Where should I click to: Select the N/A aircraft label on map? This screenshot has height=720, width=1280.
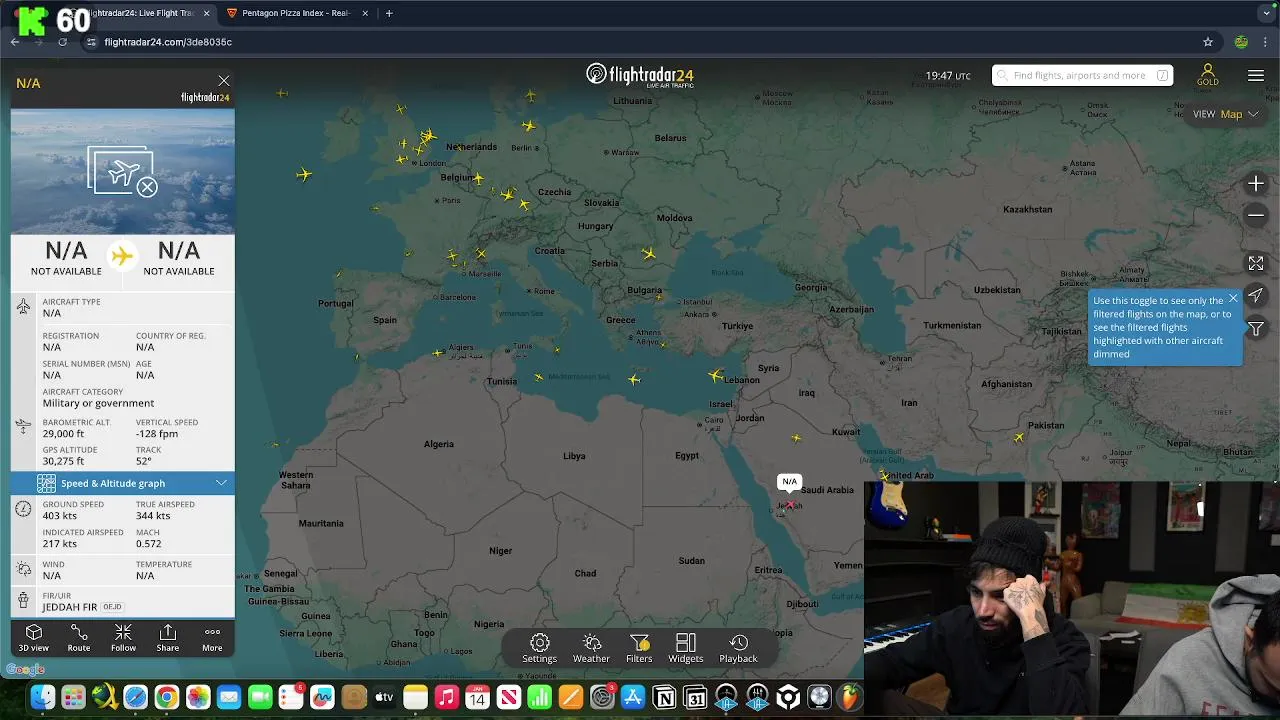pyautogui.click(x=789, y=482)
